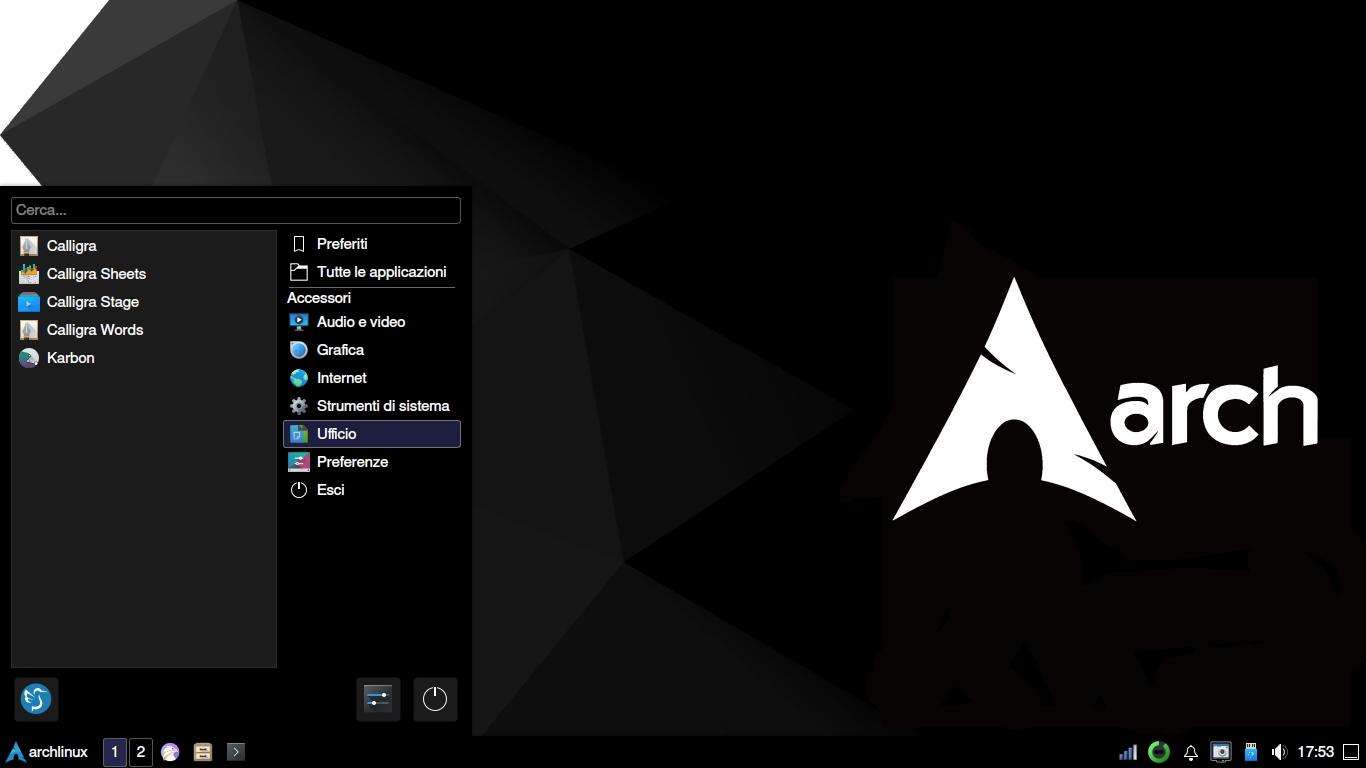Open the USB removable drive tray icon
This screenshot has height=768, width=1366.
click(1251, 752)
